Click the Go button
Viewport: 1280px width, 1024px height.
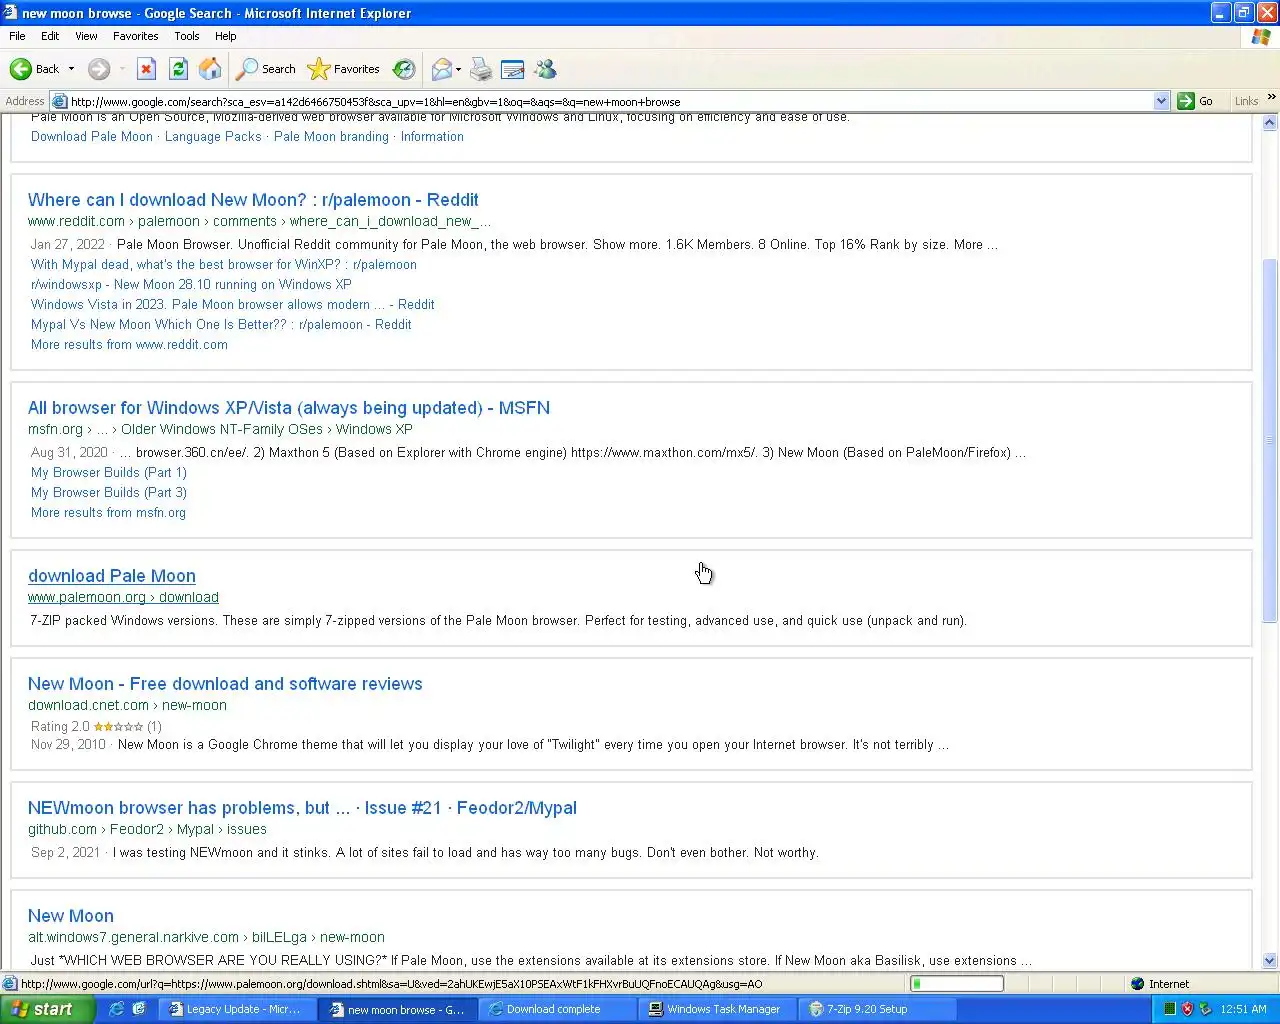(x=1196, y=101)
